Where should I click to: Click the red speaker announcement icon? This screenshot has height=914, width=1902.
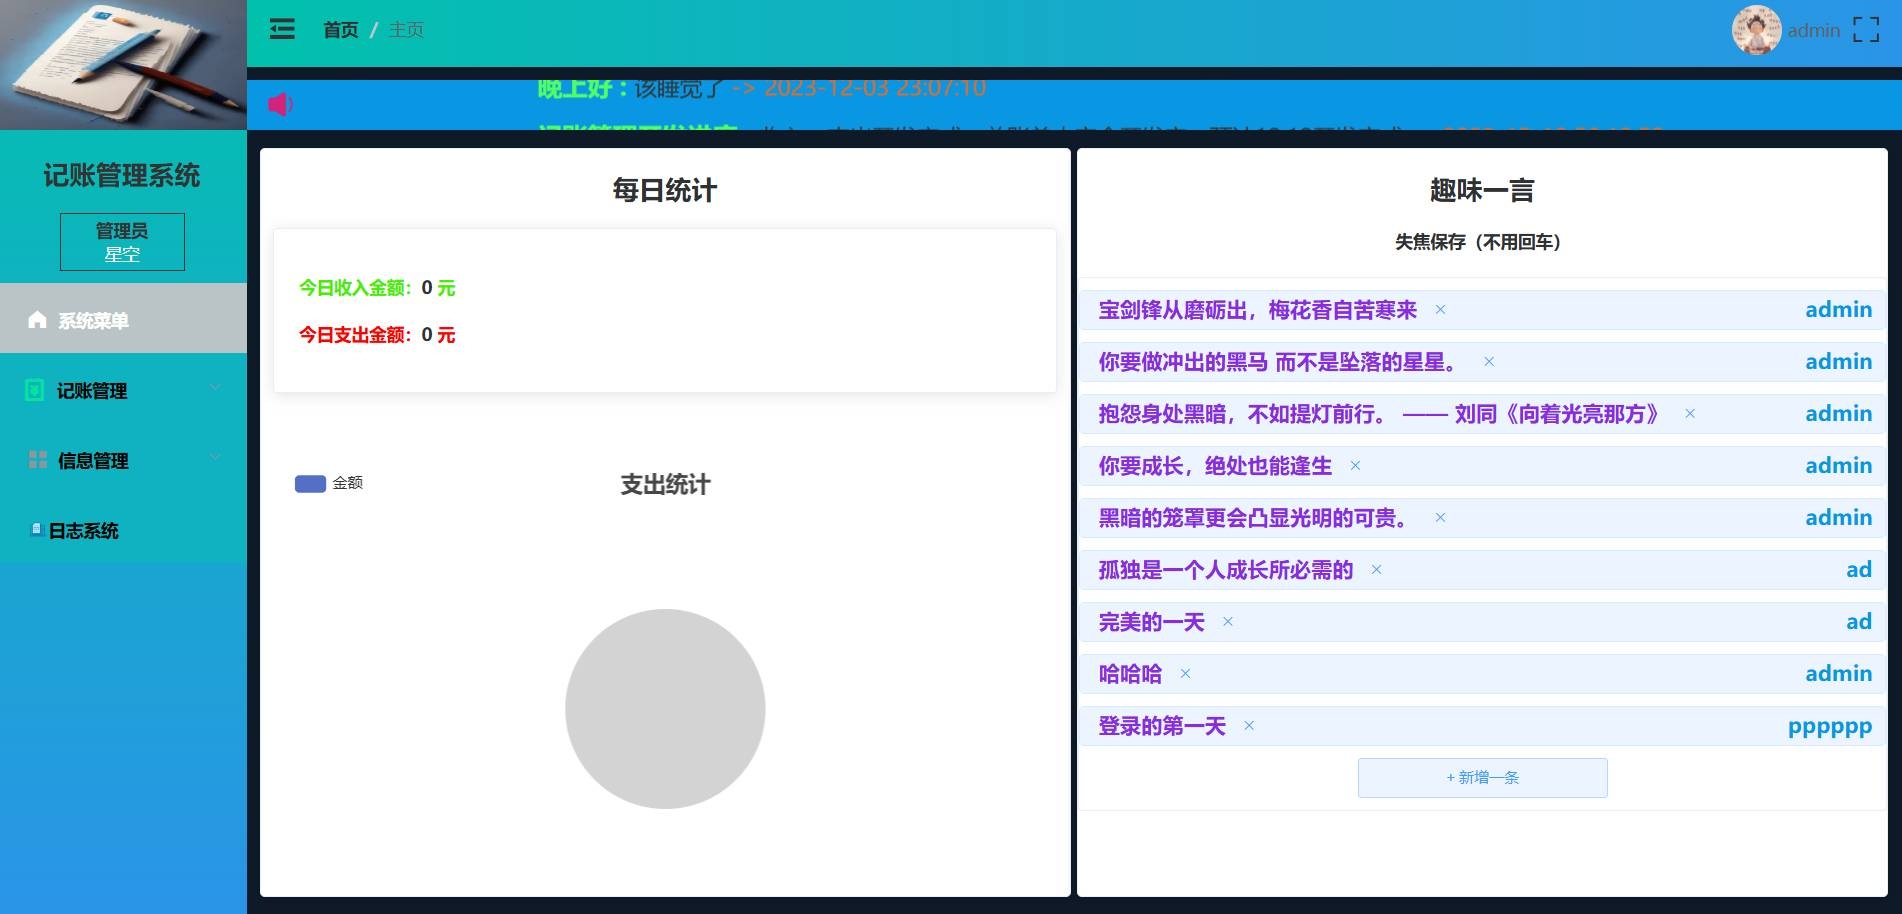pyautogui.click(x=280, y=104)
